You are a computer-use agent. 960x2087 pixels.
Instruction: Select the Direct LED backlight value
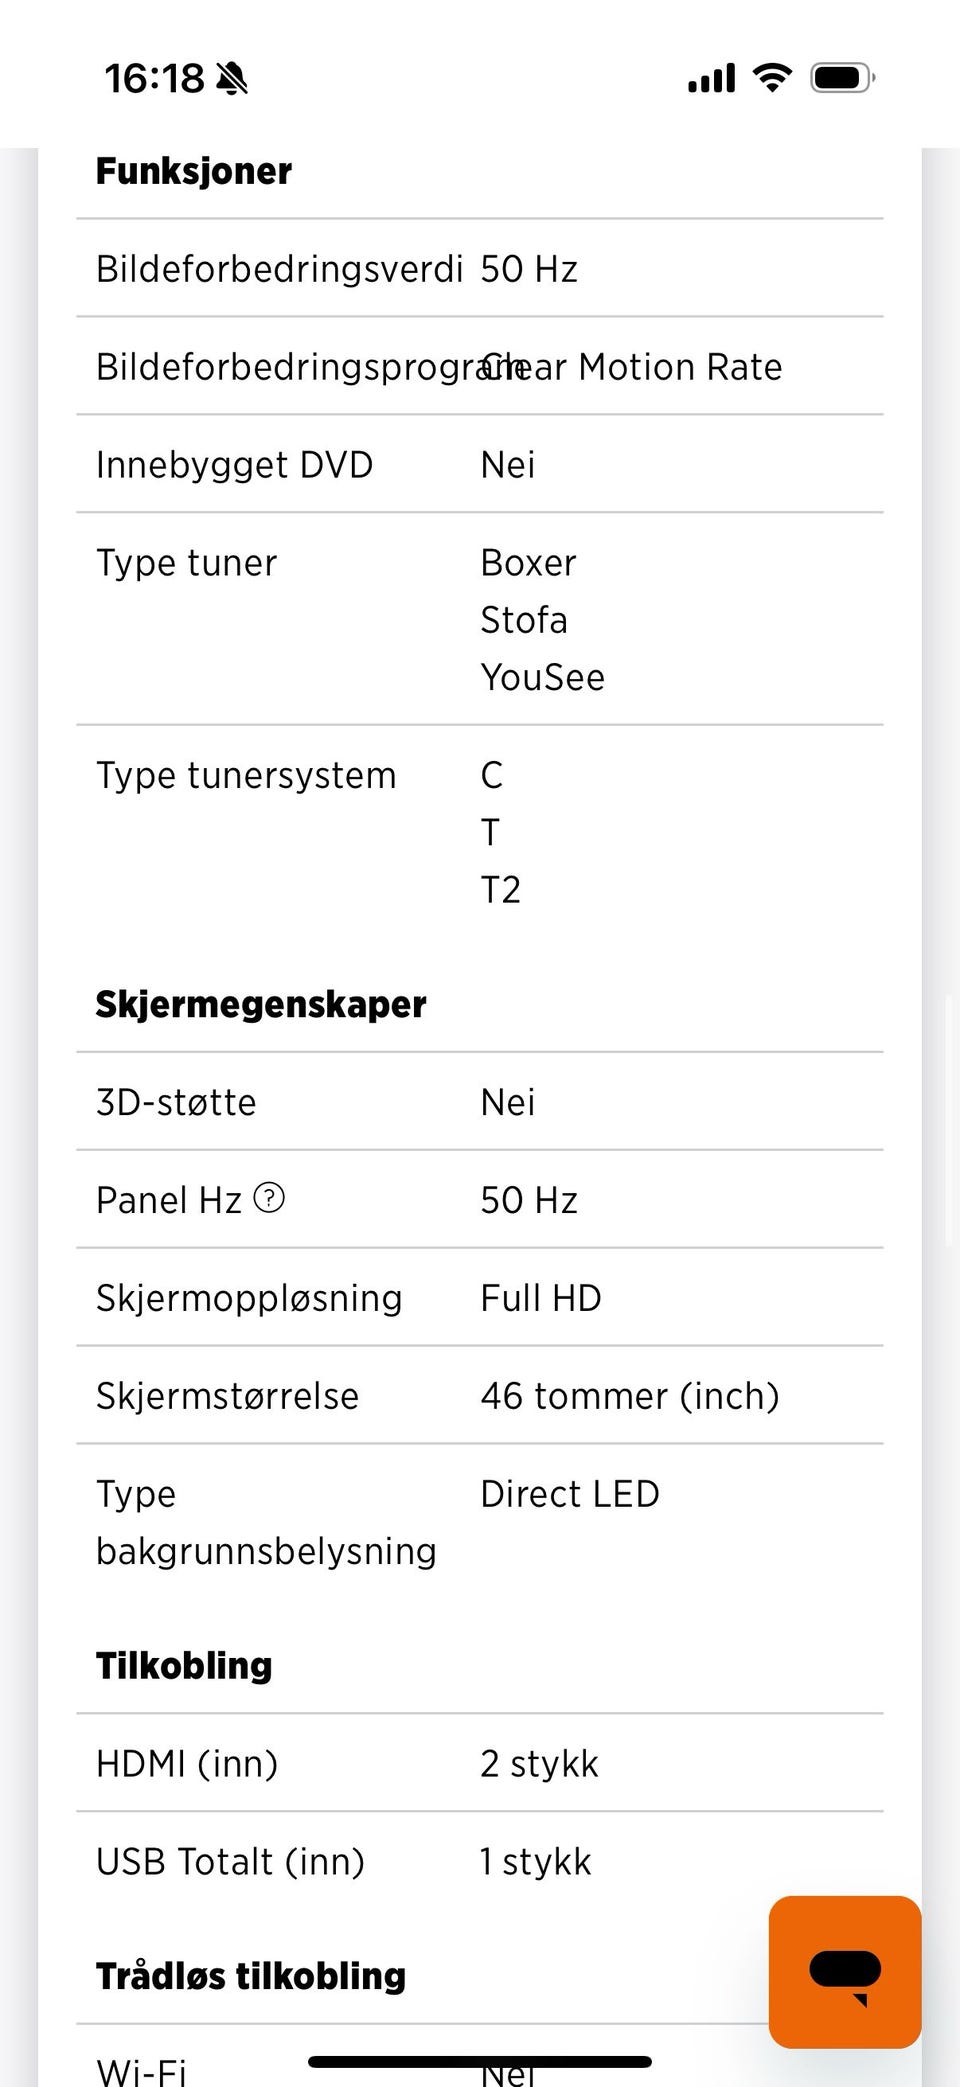[570, 1494]
